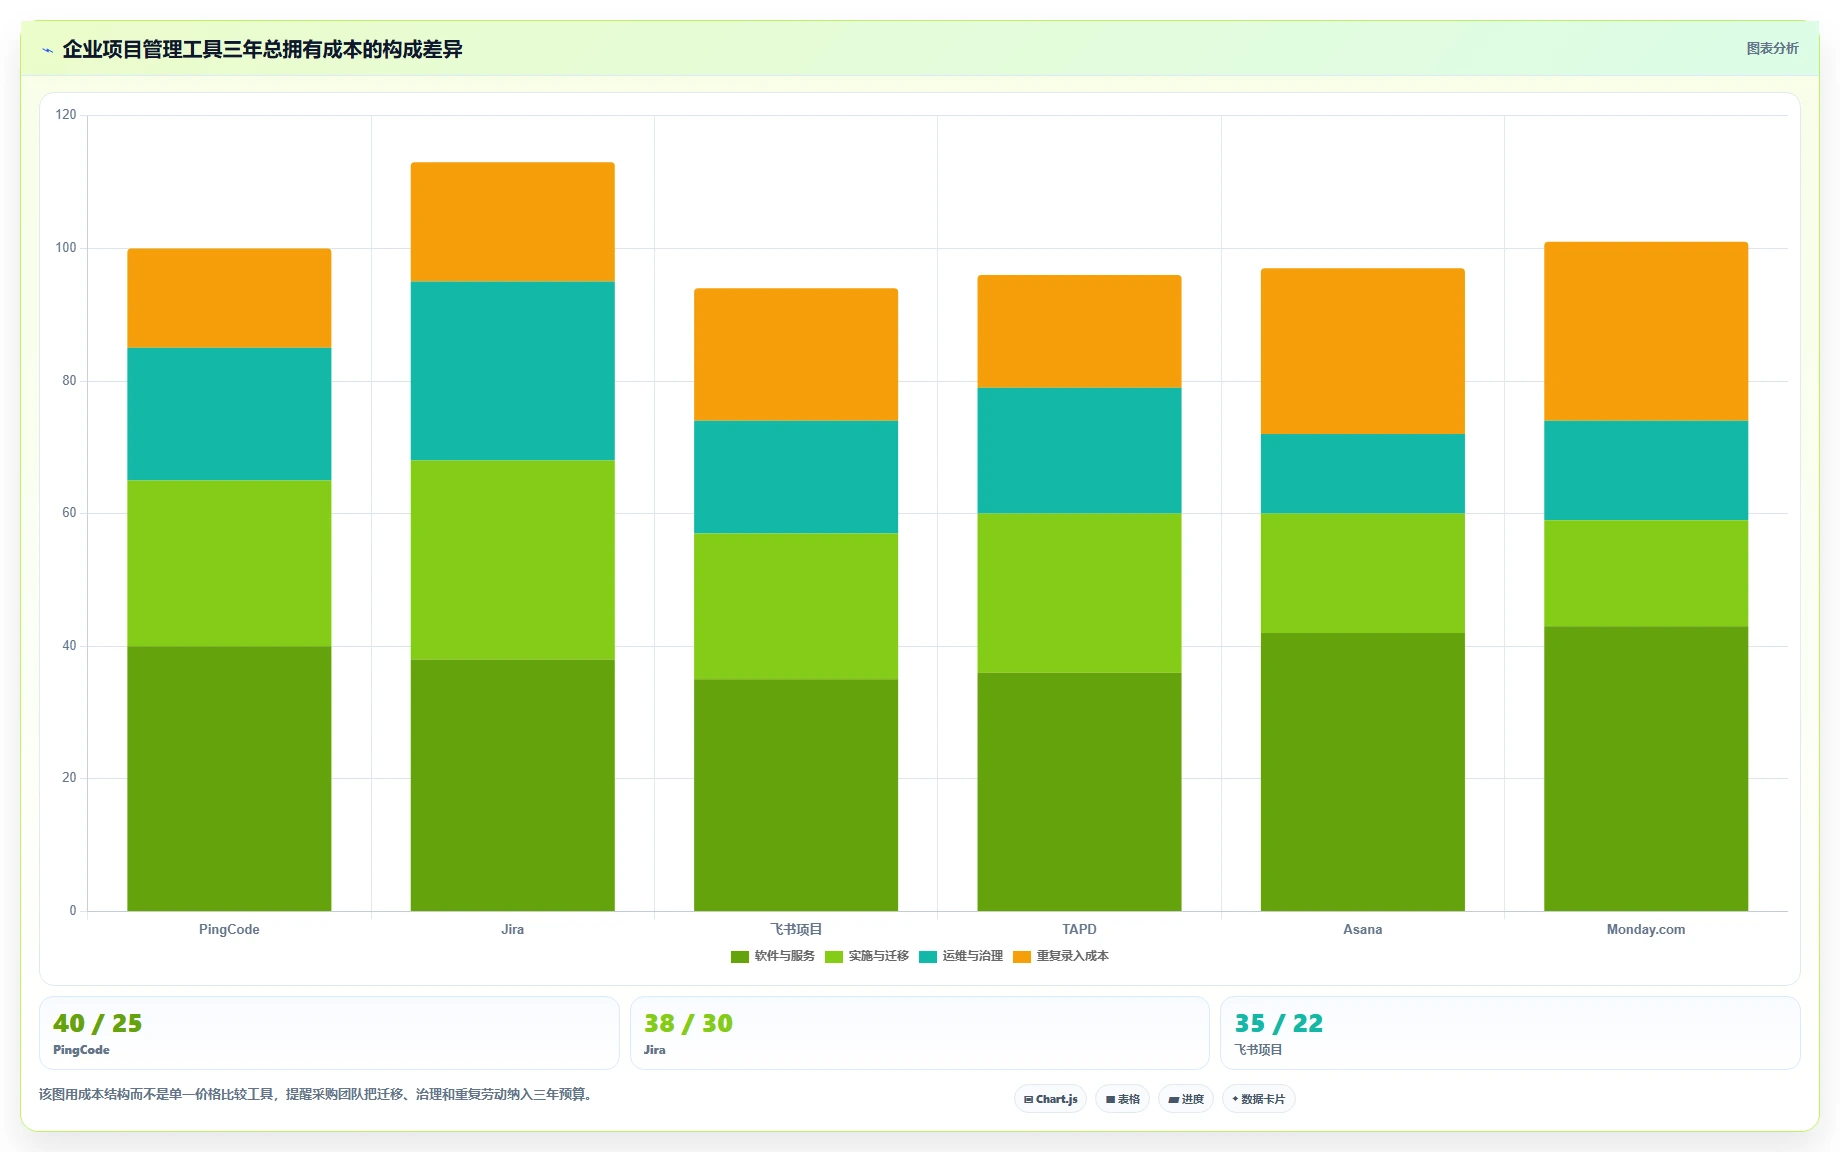
Task: Click the PingCode orange 重复录入成本 bar segment
Action: point(229,298)
